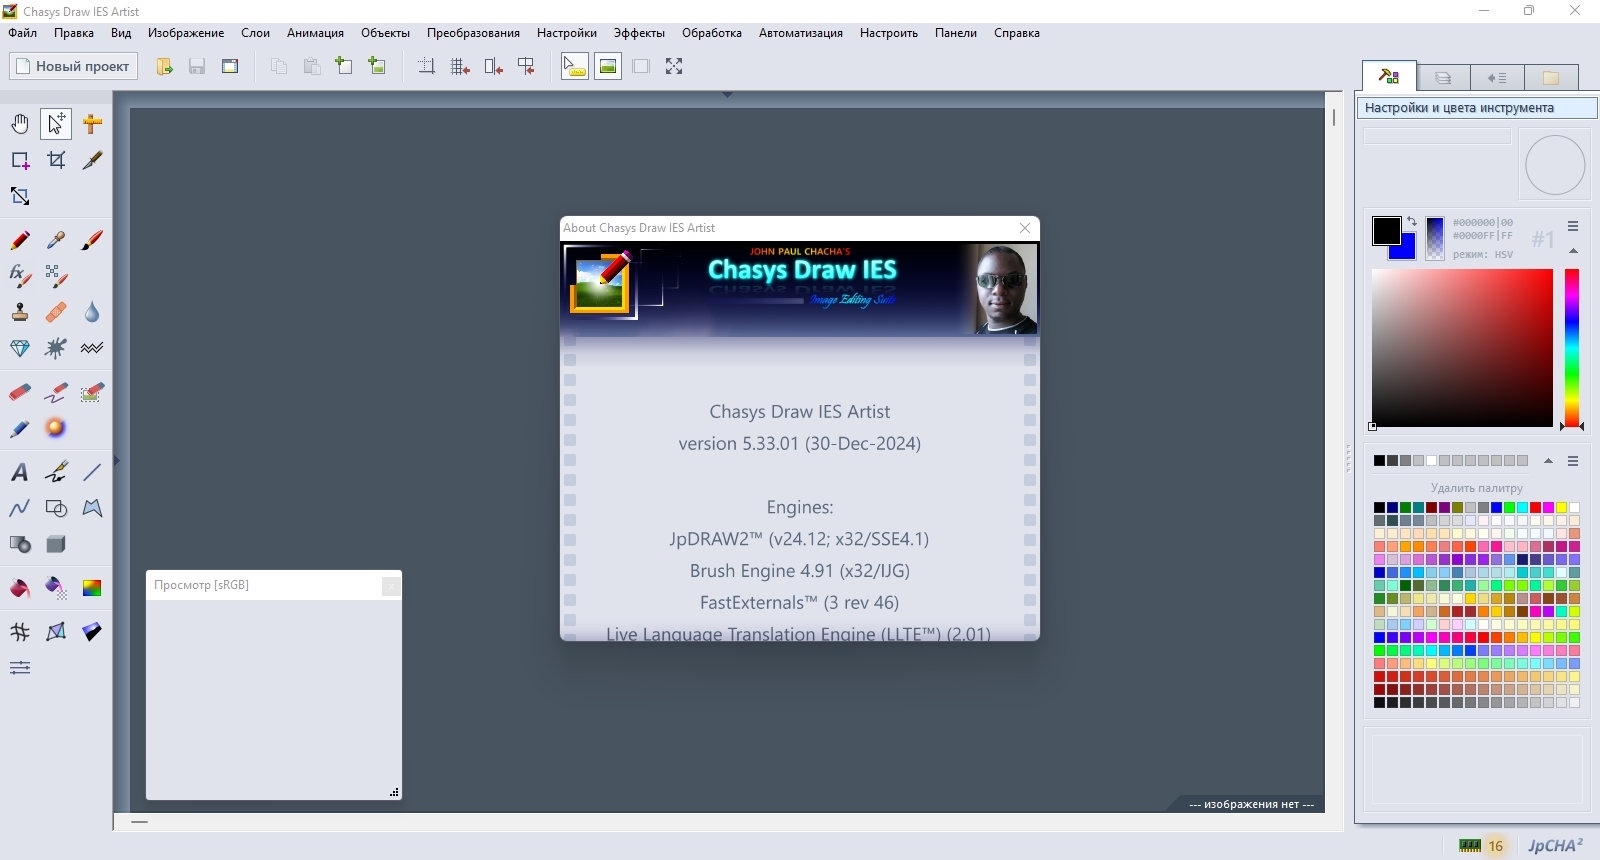The width and height of the screenshot is (1600, 860).
Task: Choose the text tool letter A
Action: [x=20, y=472]
